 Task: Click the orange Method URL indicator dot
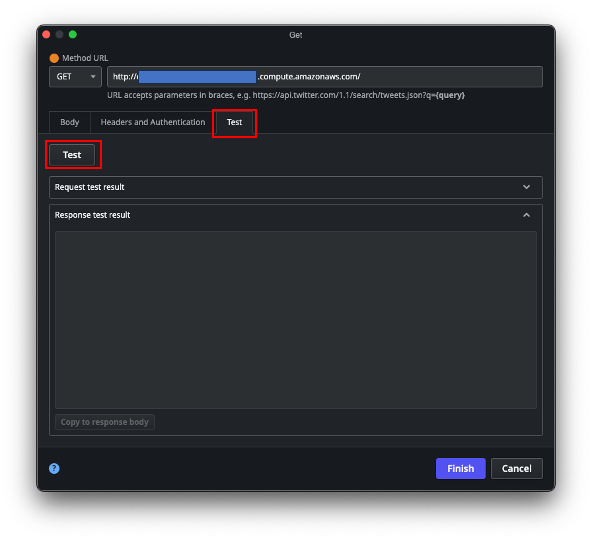pos(54,58)
